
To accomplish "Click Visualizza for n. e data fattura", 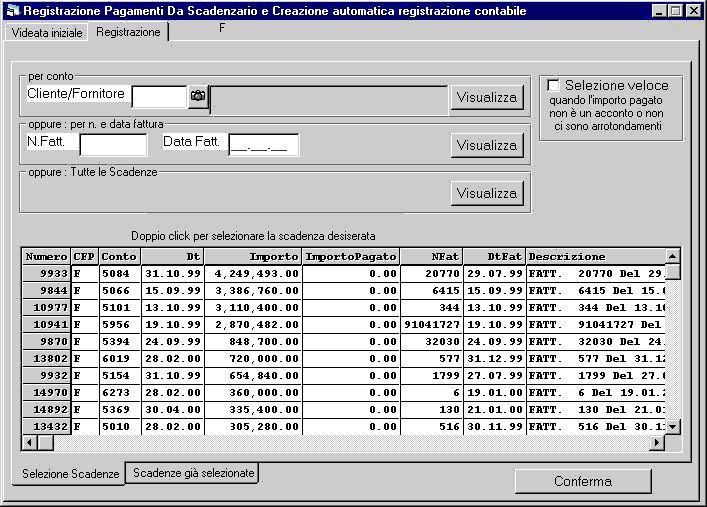I will click(487, 145).
